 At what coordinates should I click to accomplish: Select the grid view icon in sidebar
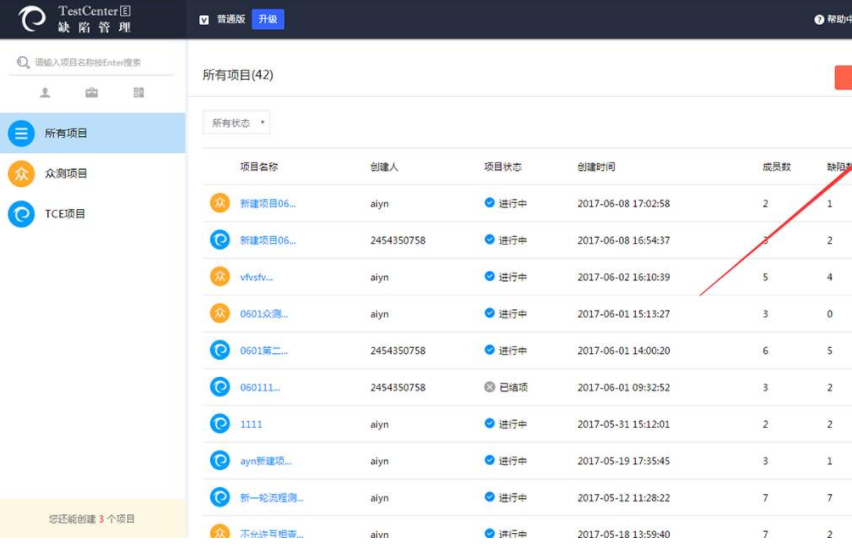click(x=139, y=93)
